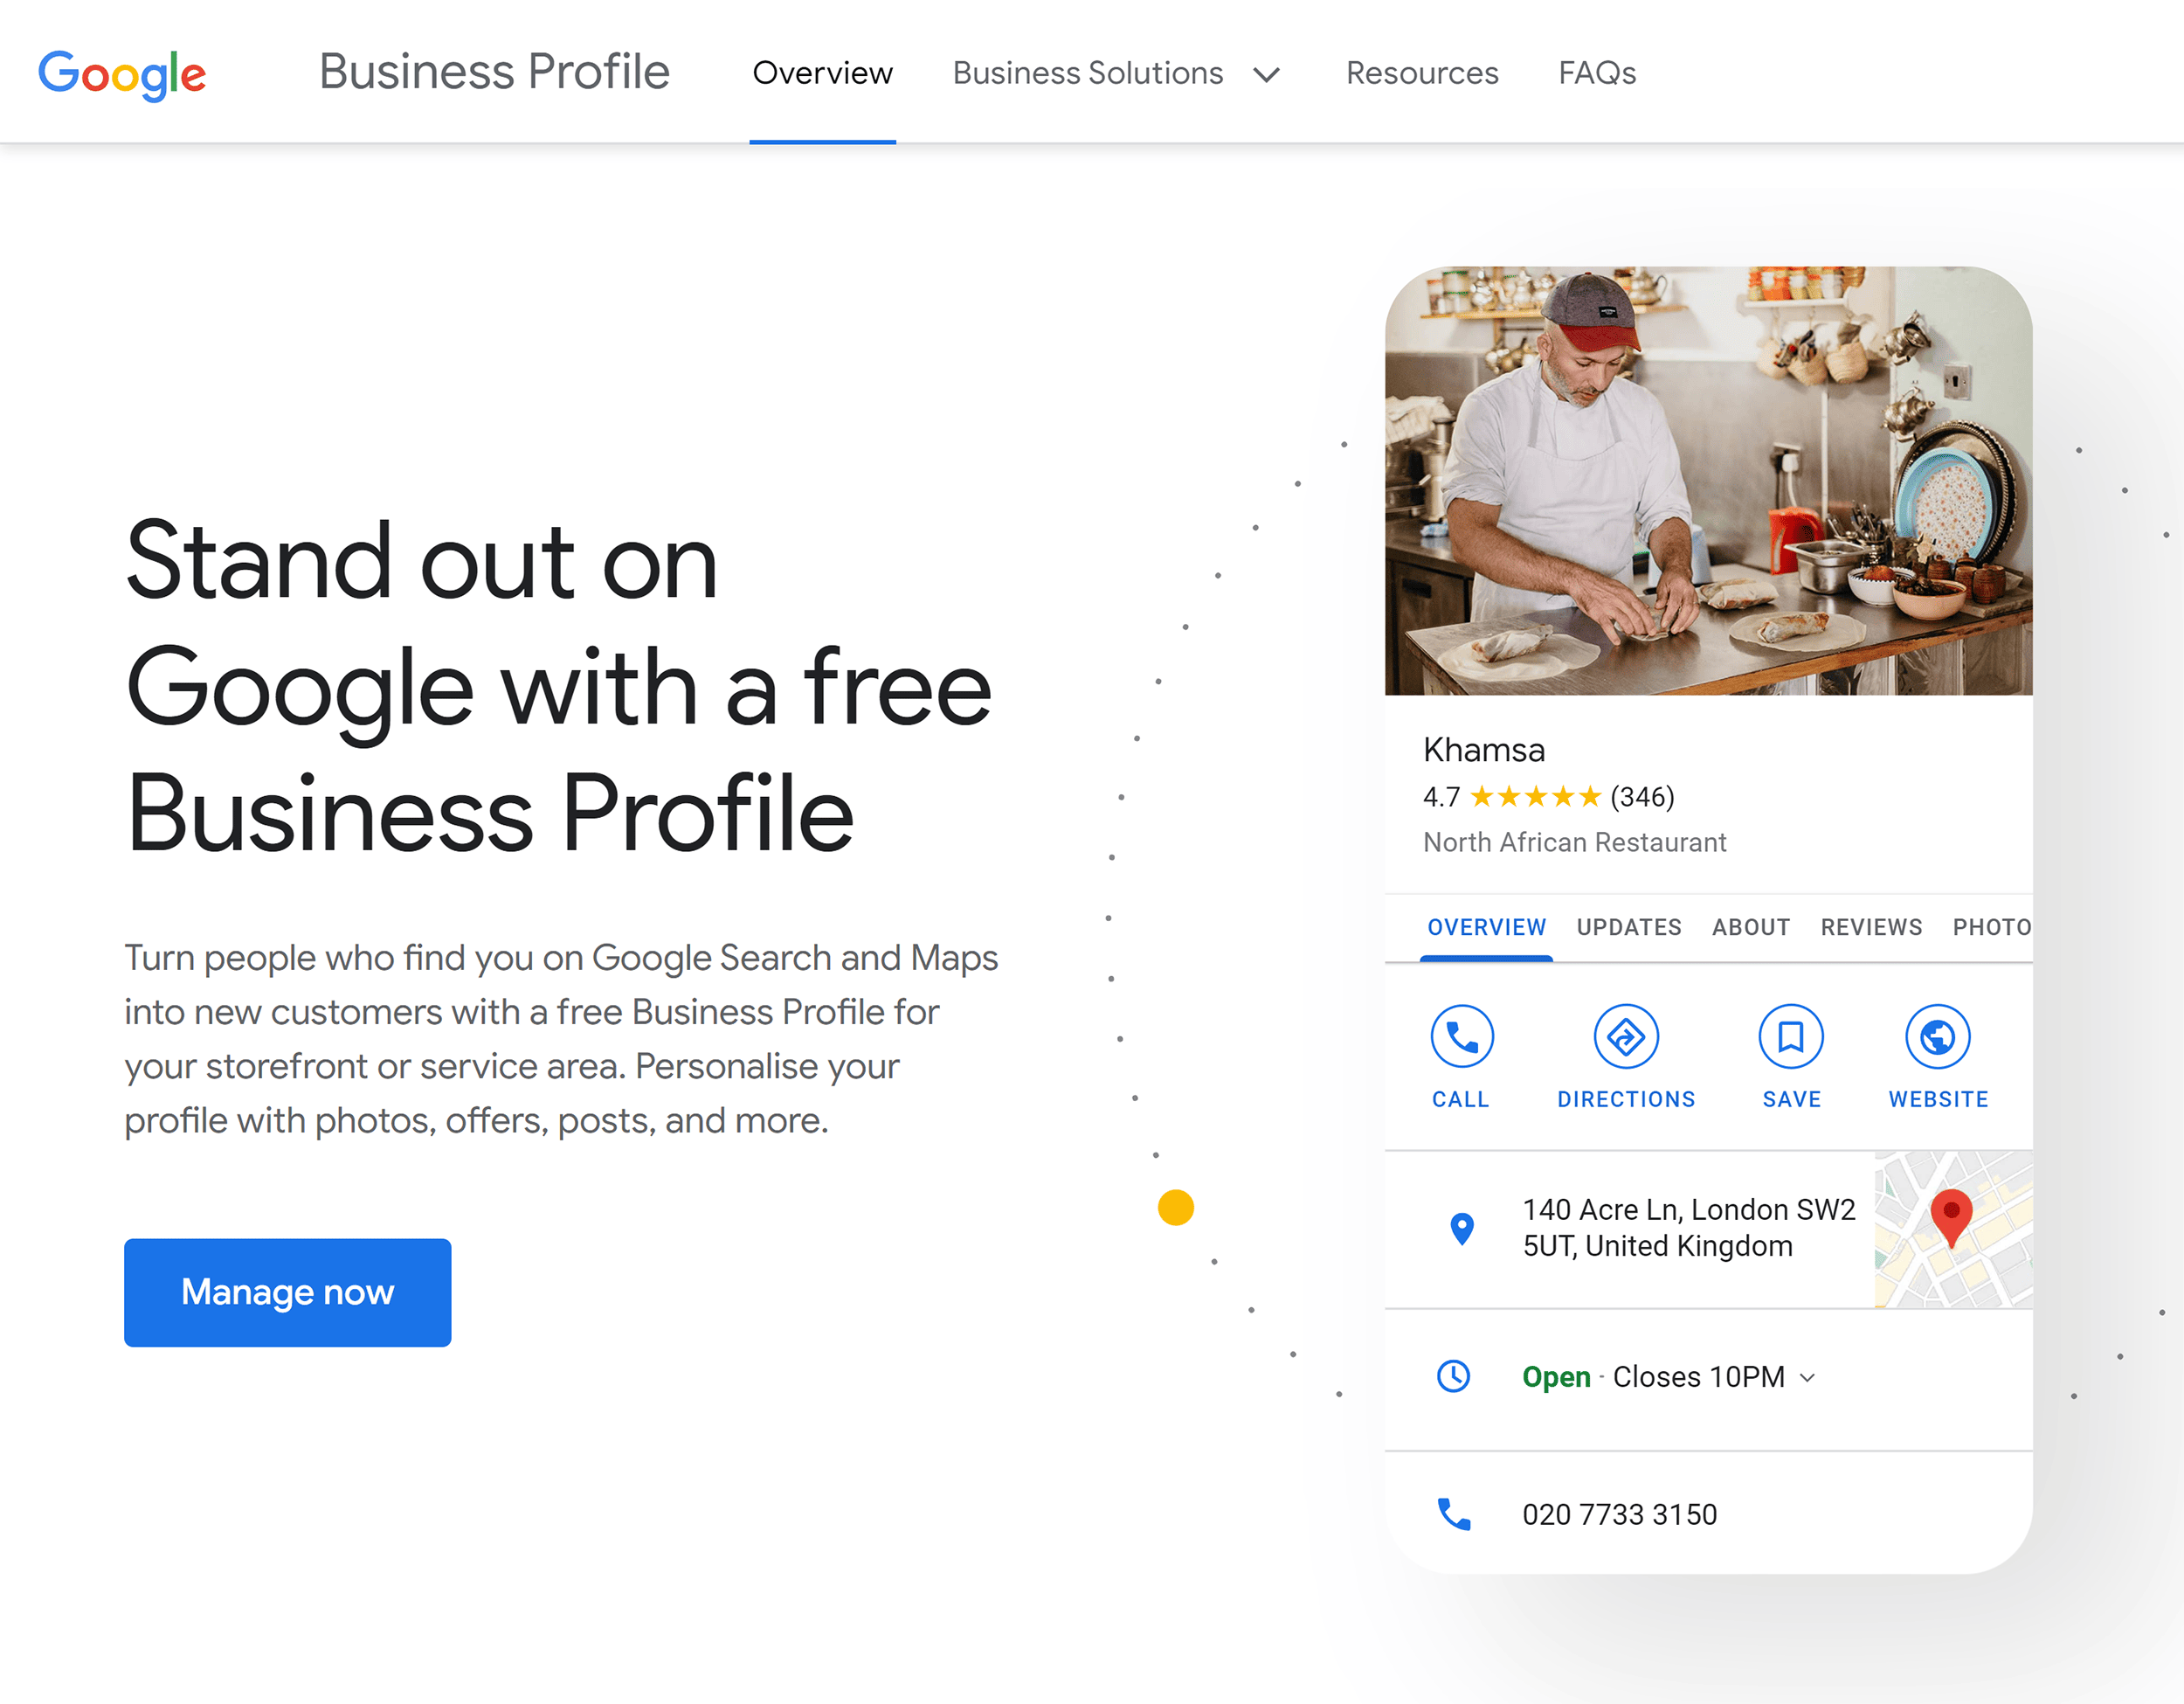This screenshot has height=1704, width=2184.
Task: Select the Overview navigation item
Action: [x=821, y=73]
